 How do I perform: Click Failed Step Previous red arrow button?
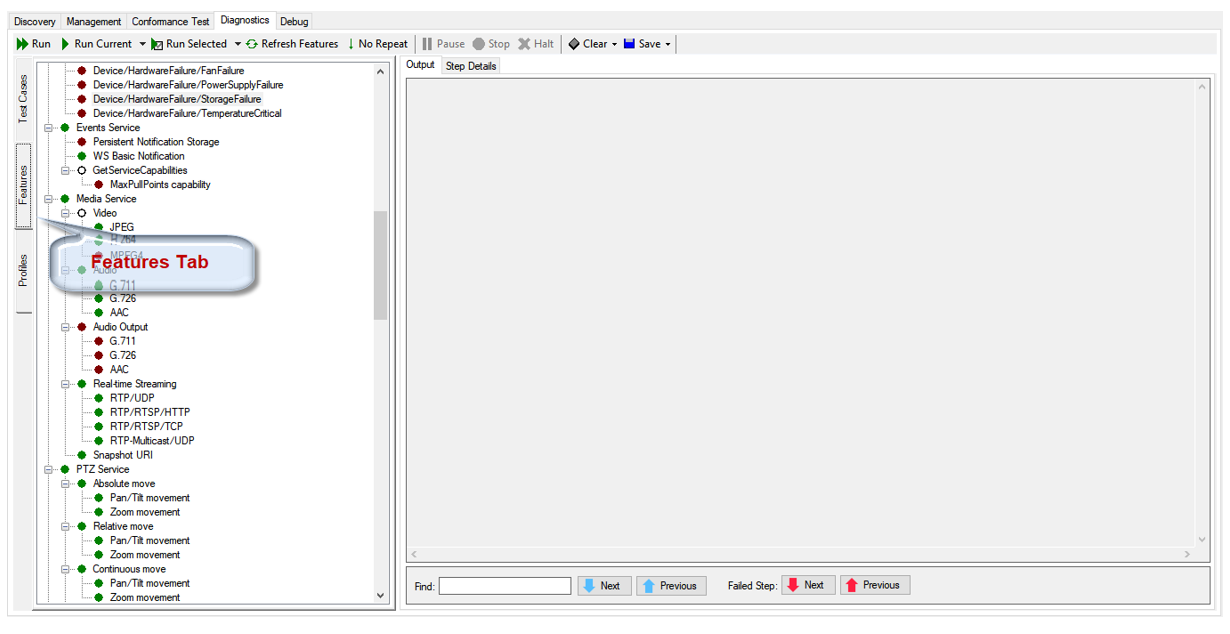tap(874, 585)
